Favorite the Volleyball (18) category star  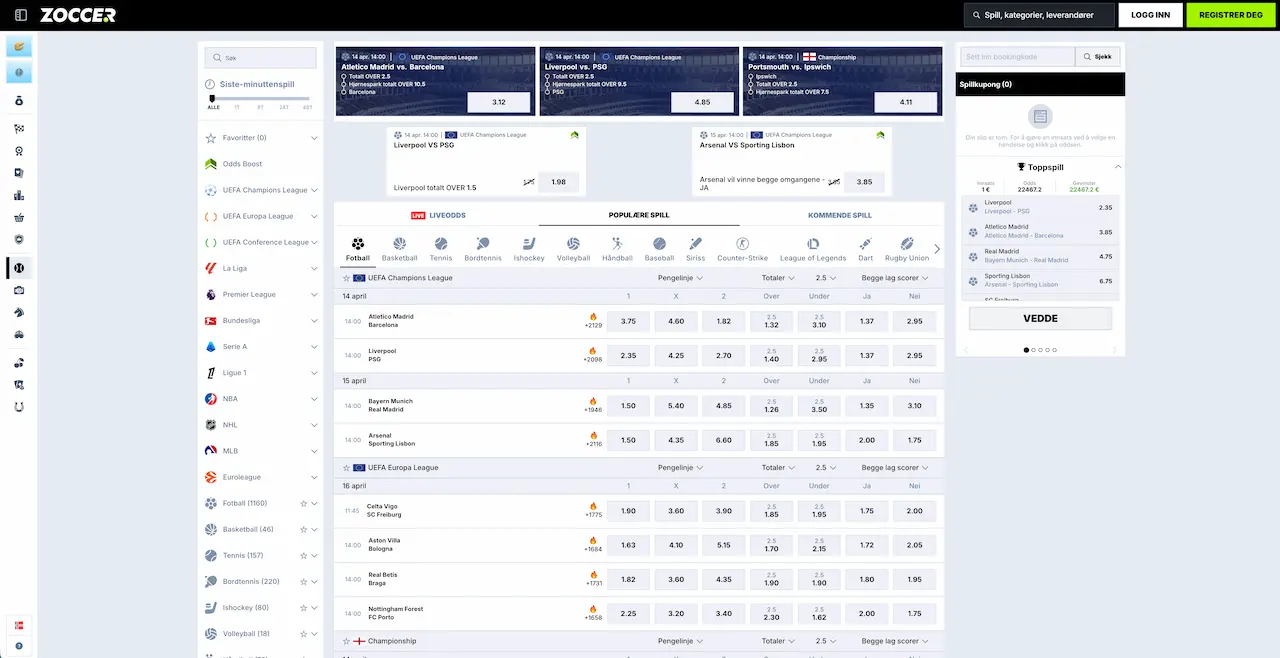pos(302,633)
